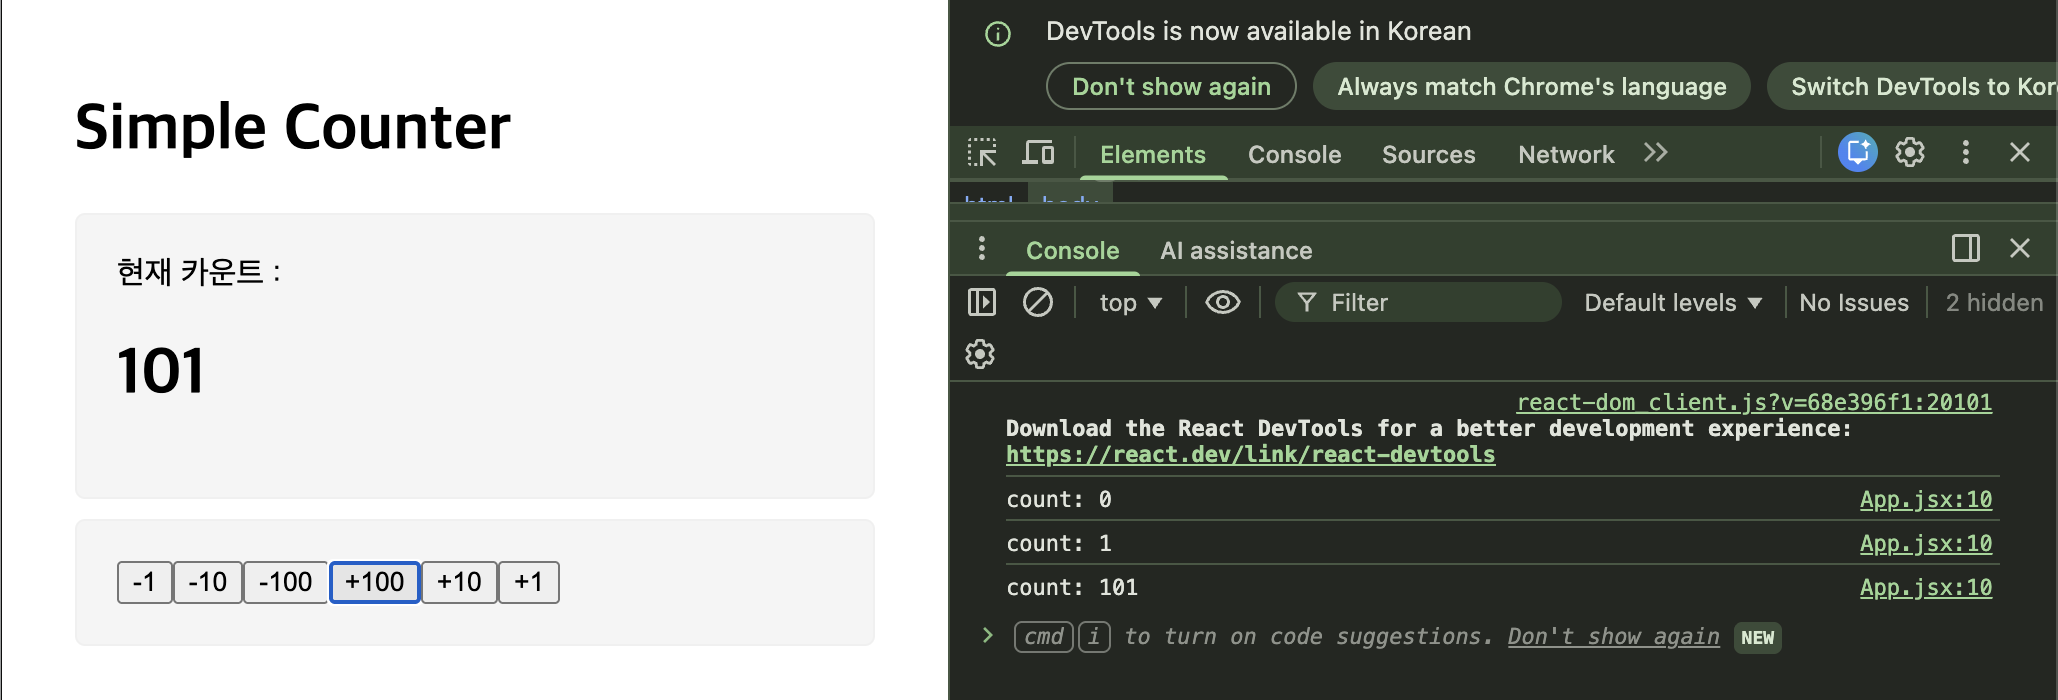This screenshot has height=700, width=2058.
Task: Click the blue AI assistance icon
Action: pos(1857,152)
